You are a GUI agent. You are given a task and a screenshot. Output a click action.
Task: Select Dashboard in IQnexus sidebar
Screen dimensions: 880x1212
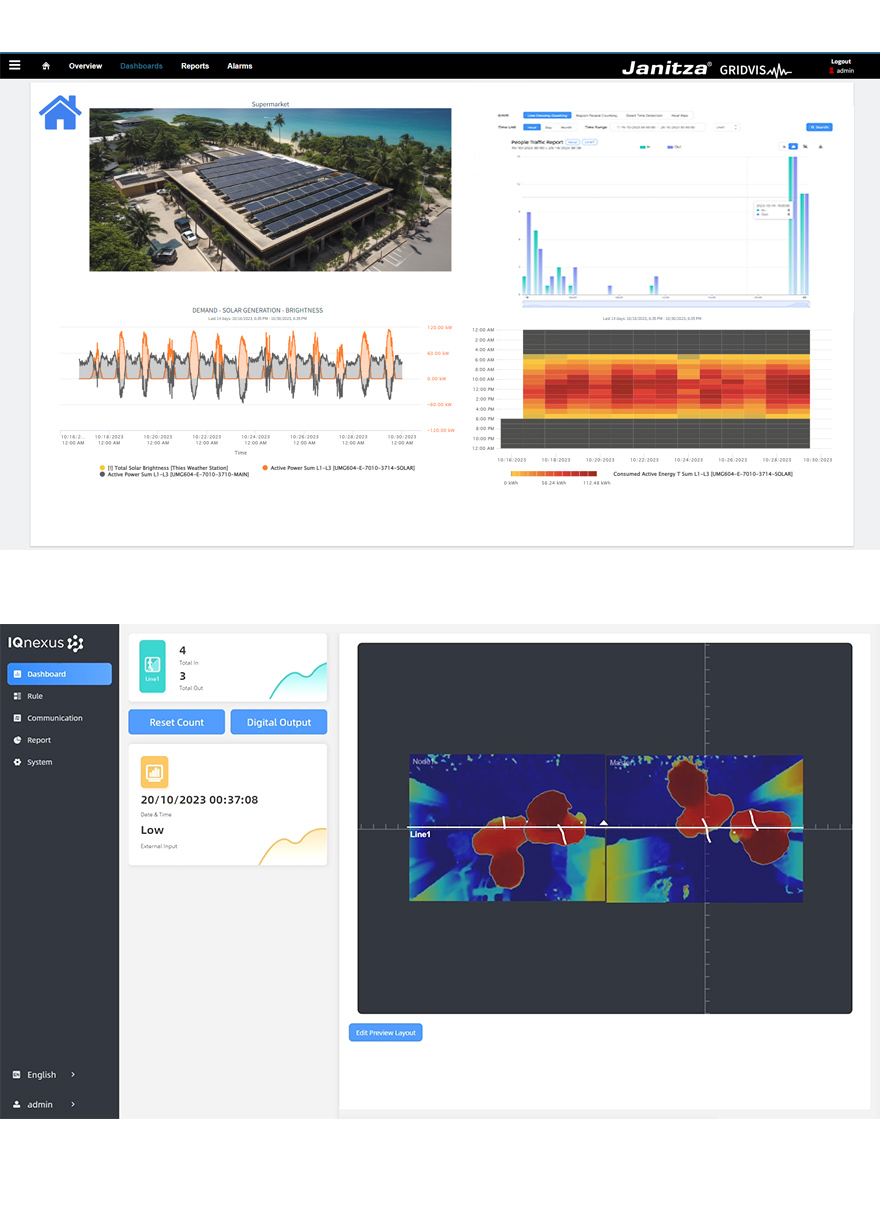[x=60, y=674]
